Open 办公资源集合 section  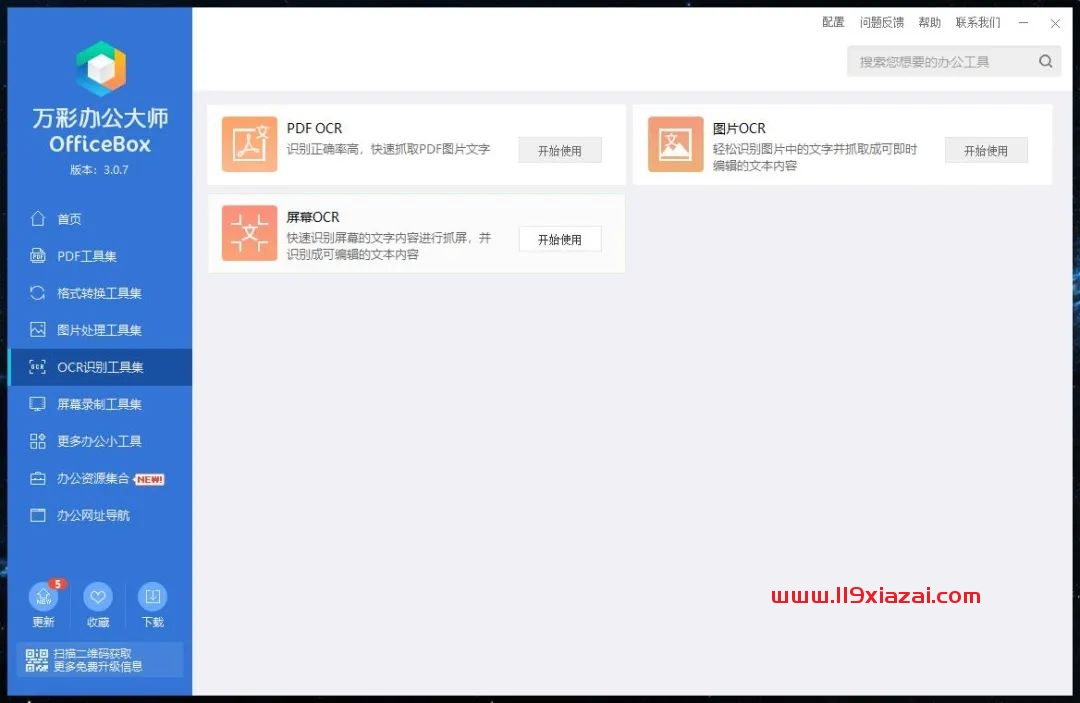101,478
